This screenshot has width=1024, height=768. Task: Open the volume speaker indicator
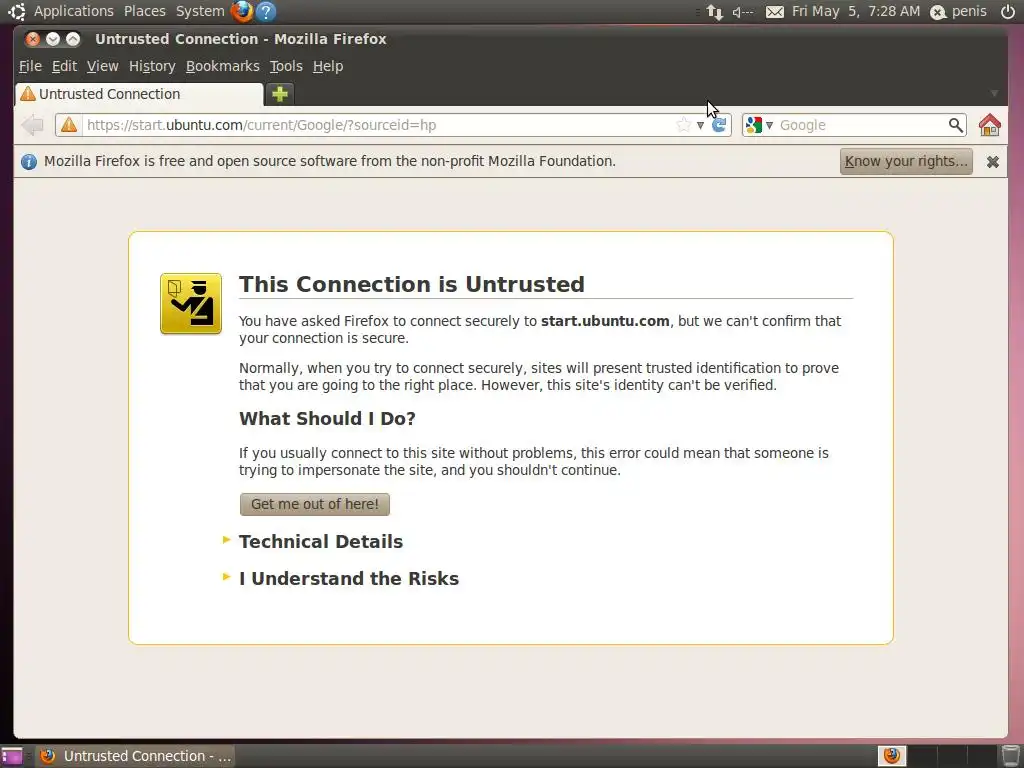[743, 12]
